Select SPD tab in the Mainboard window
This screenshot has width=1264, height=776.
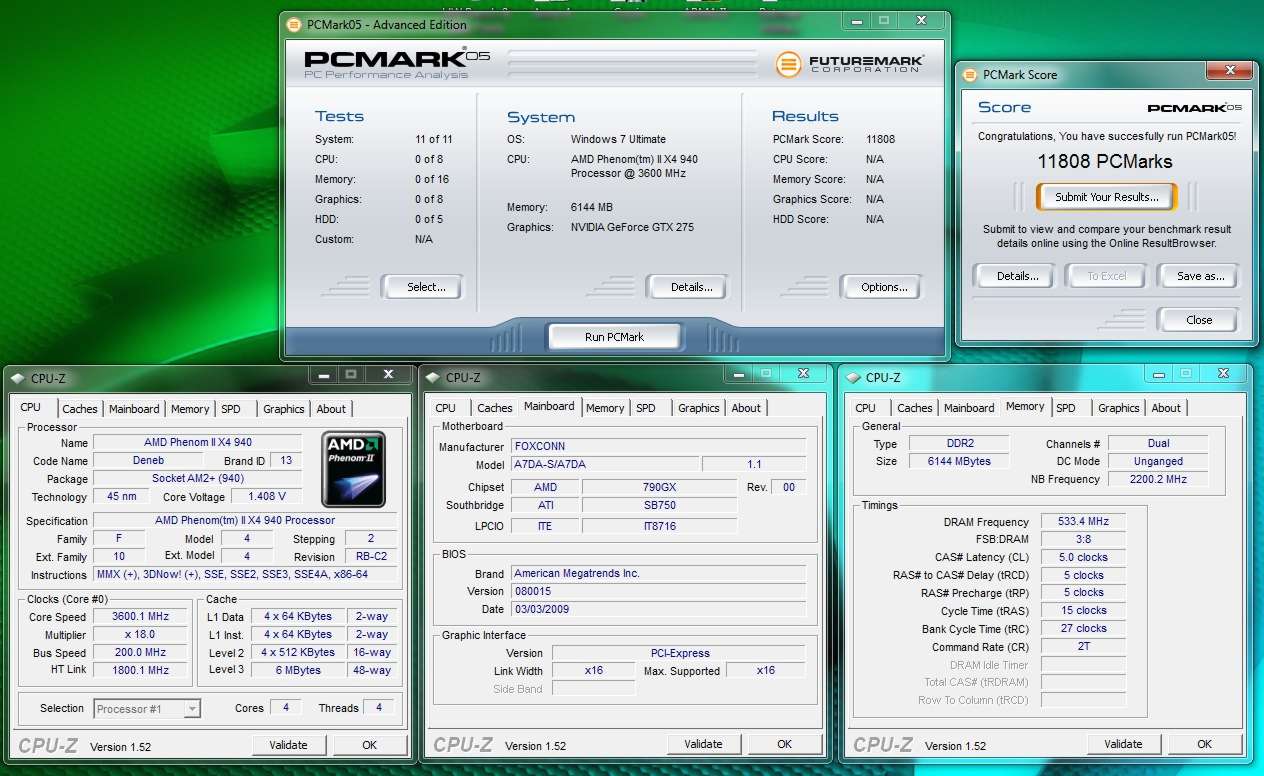[646, 408]
